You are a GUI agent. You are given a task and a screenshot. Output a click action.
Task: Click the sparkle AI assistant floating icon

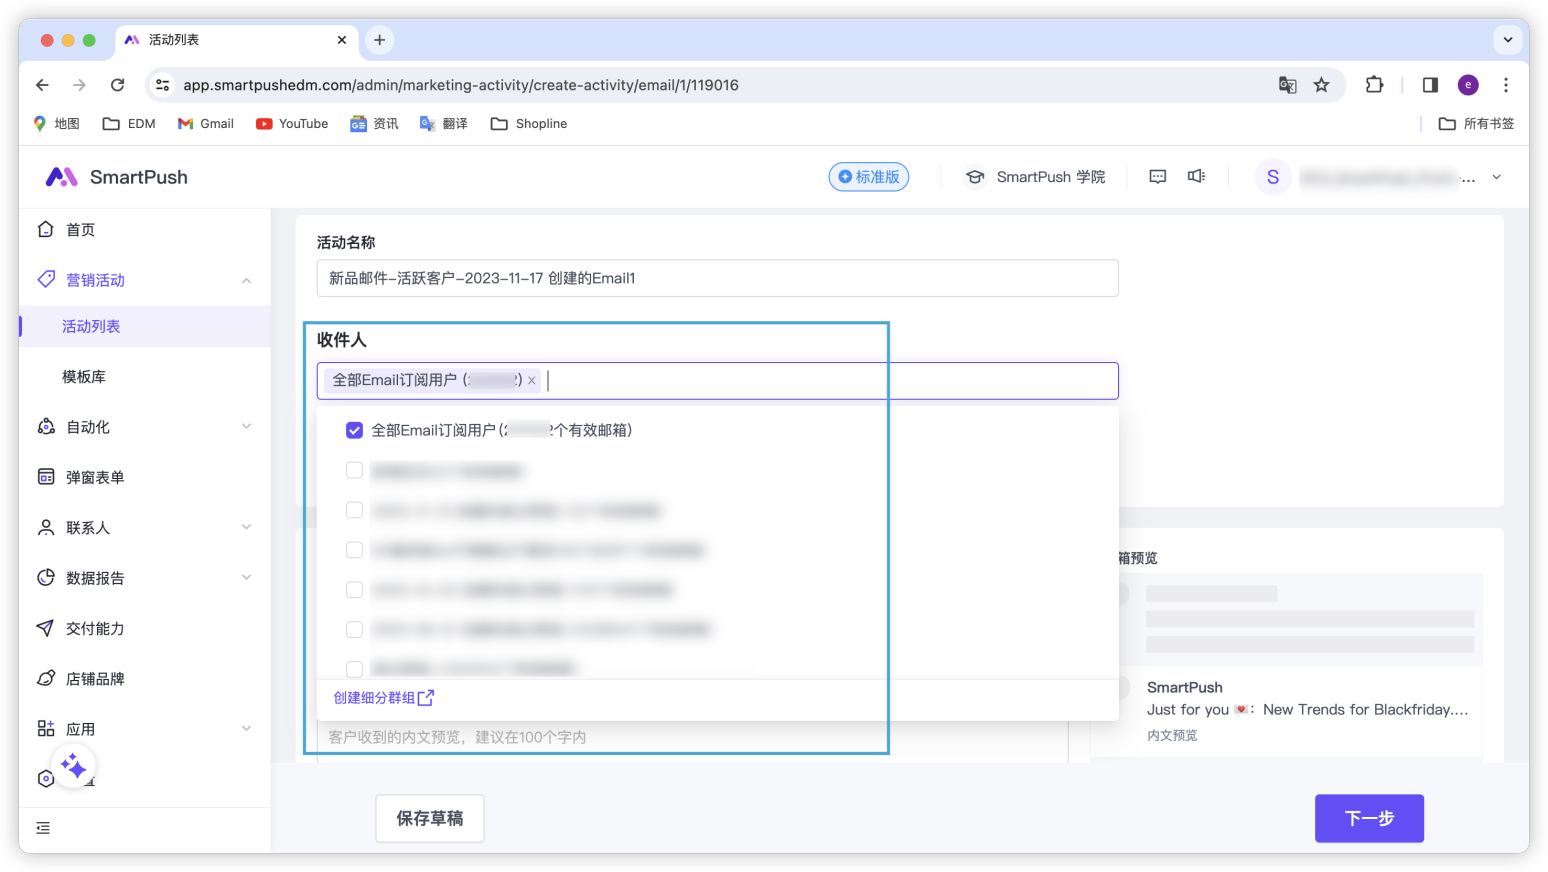[x=73, y=767]
